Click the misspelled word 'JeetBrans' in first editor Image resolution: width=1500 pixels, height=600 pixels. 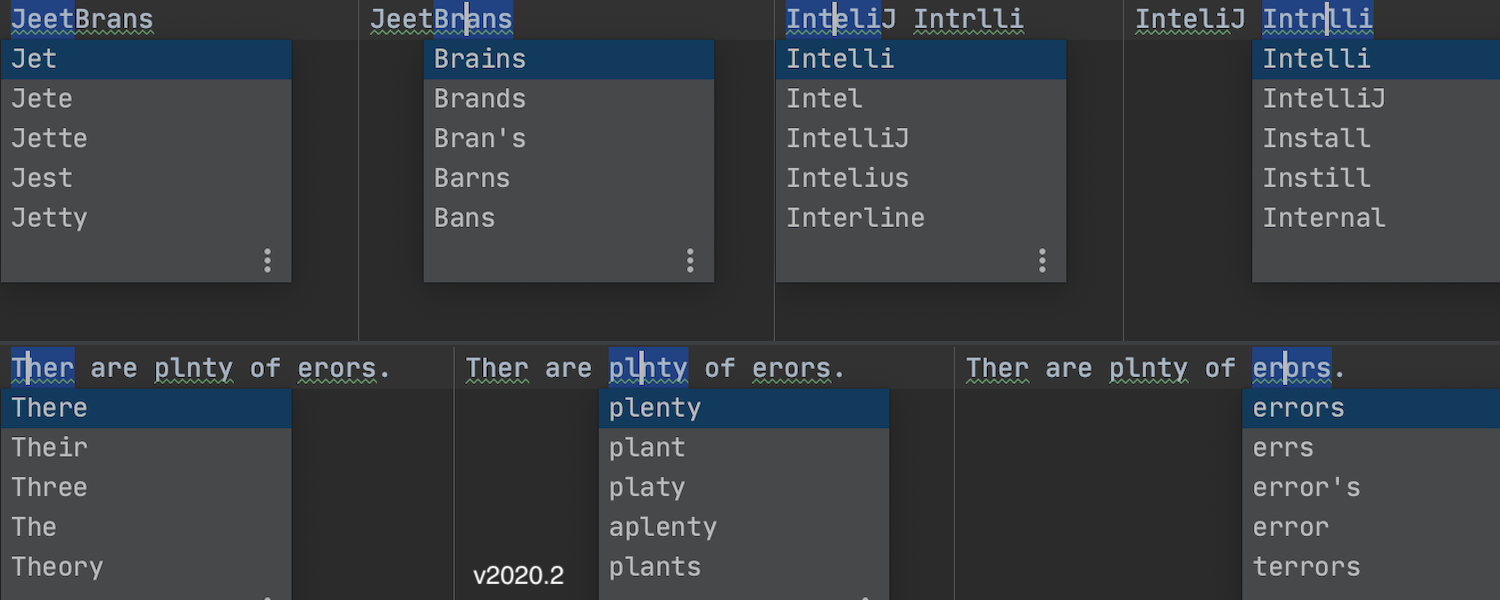tap(82, 19)
